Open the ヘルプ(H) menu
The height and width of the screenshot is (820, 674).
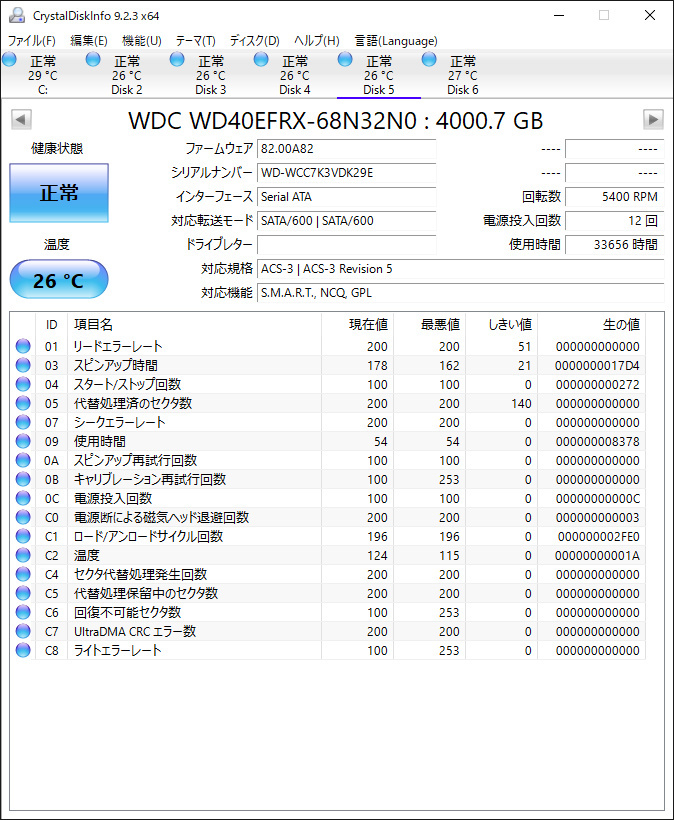pyautogui.click(x=317, y=41)
